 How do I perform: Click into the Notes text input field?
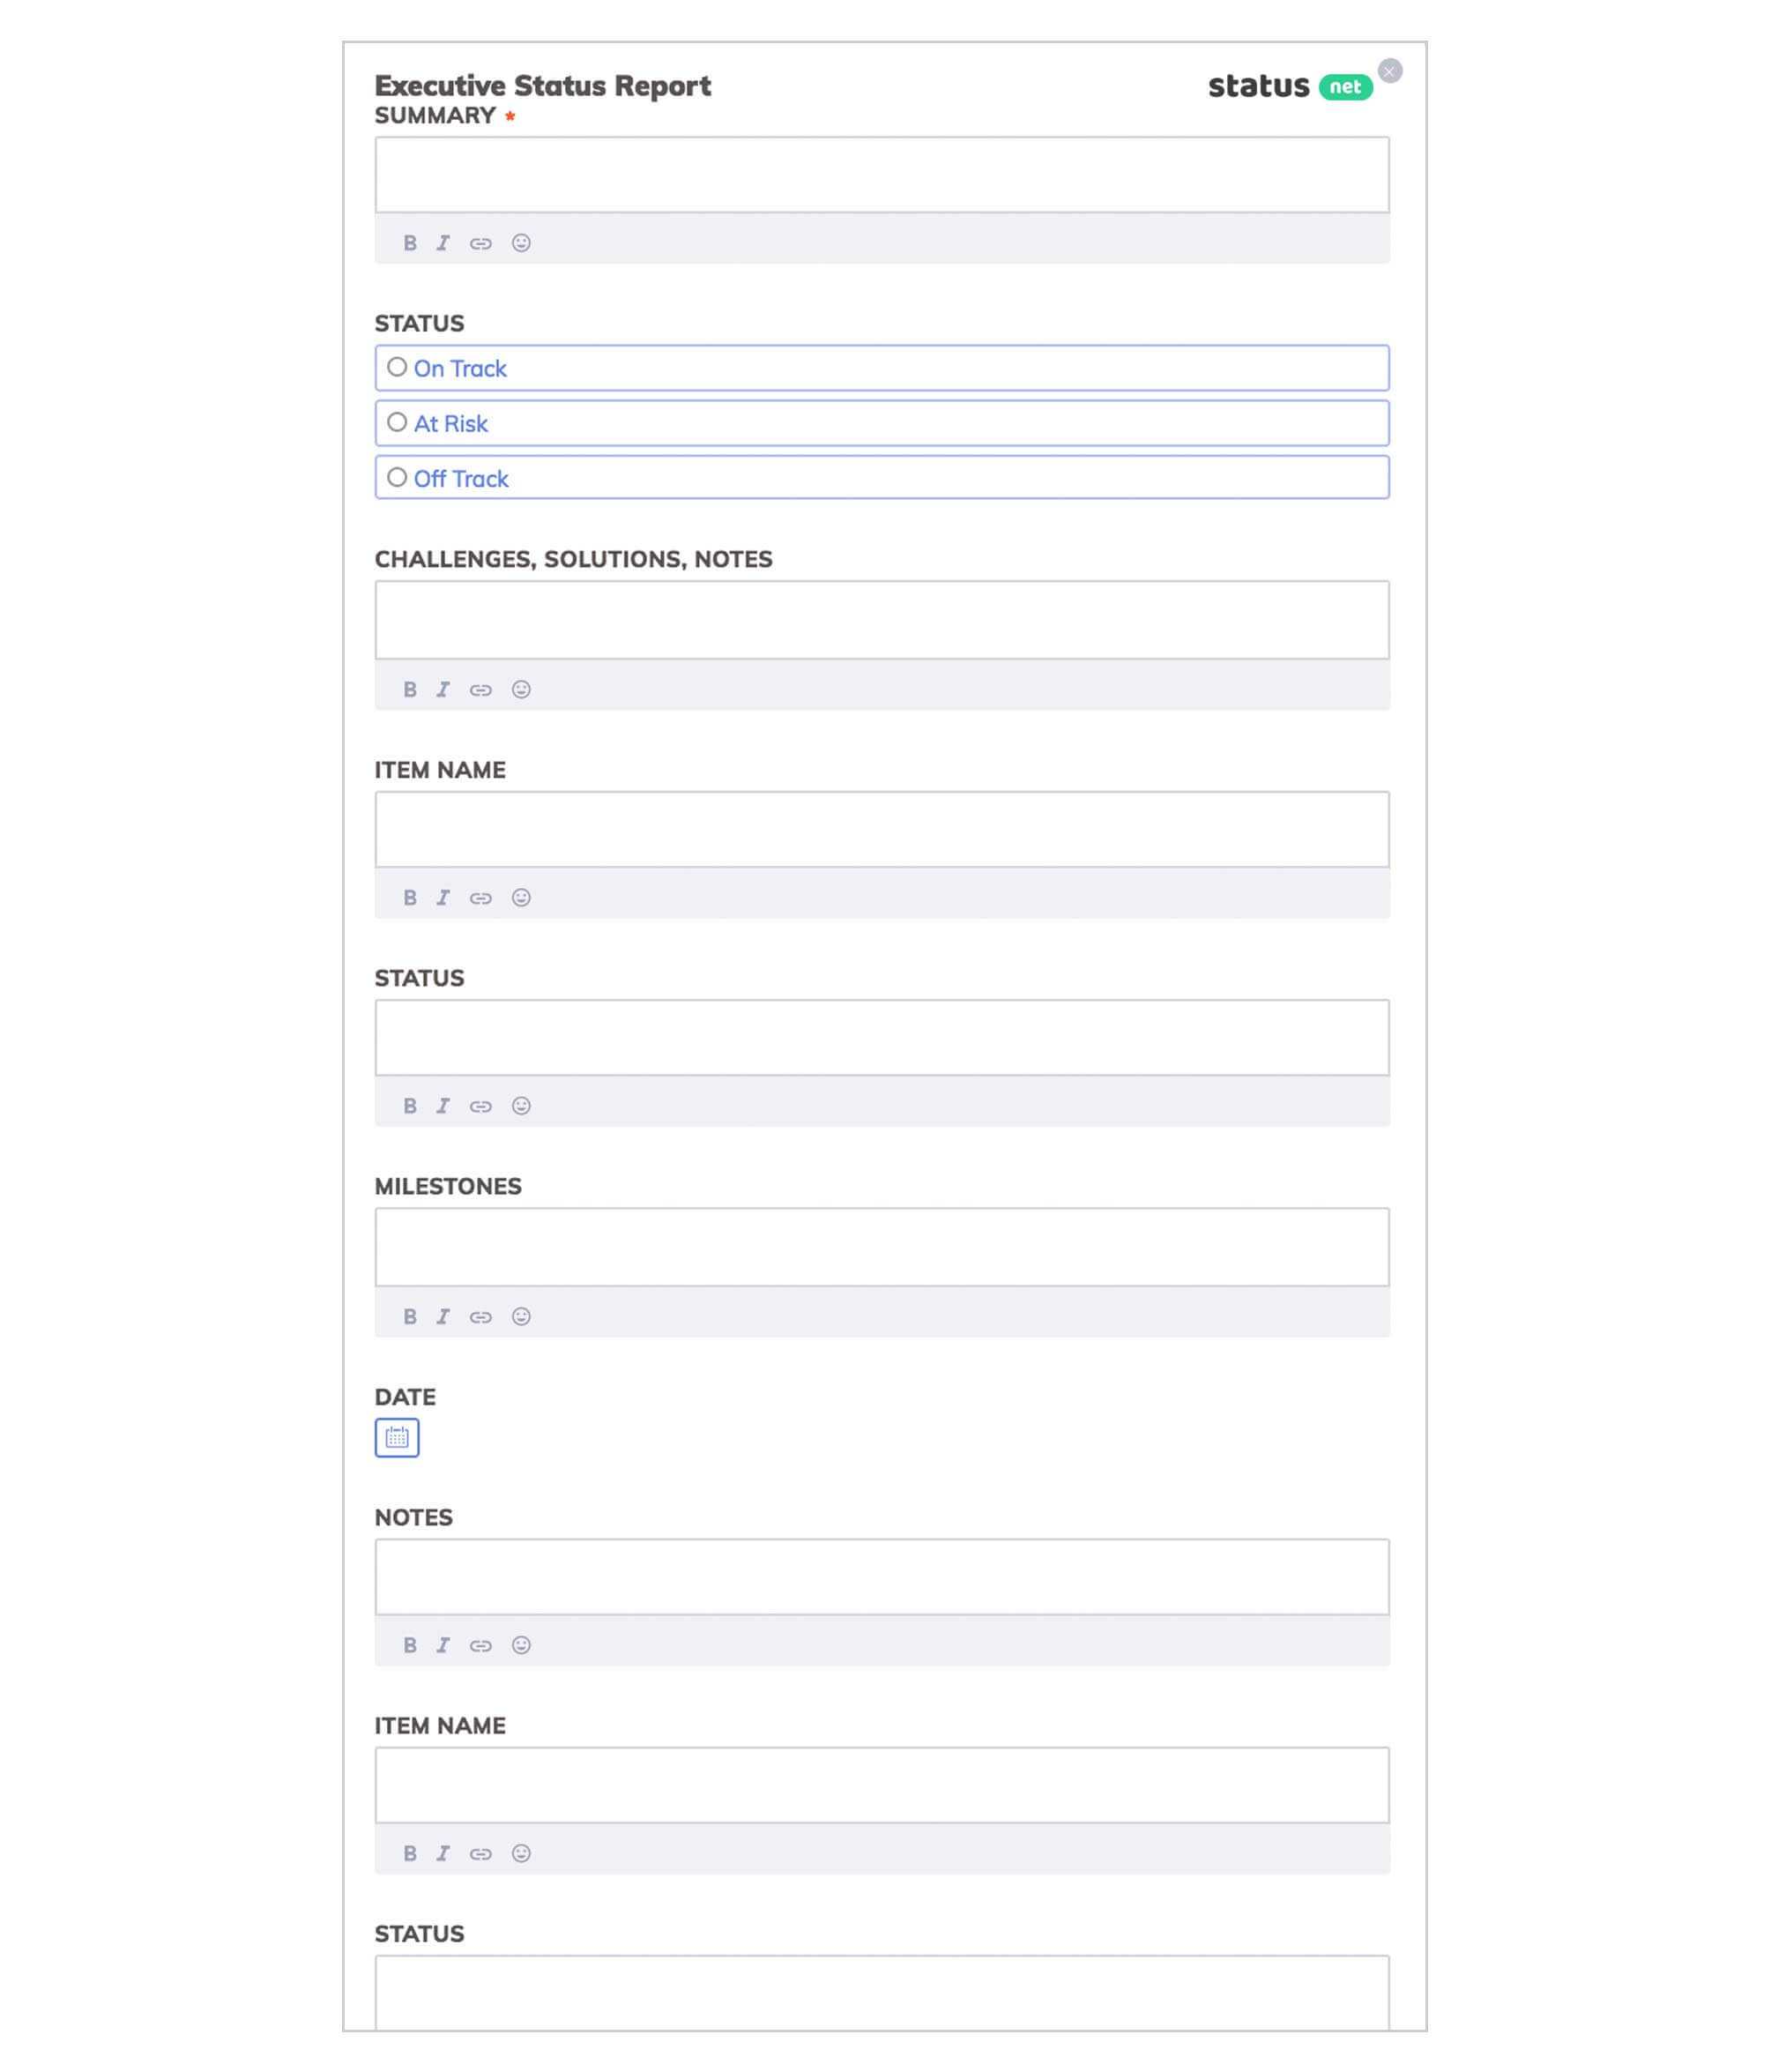click(882, 1575)
